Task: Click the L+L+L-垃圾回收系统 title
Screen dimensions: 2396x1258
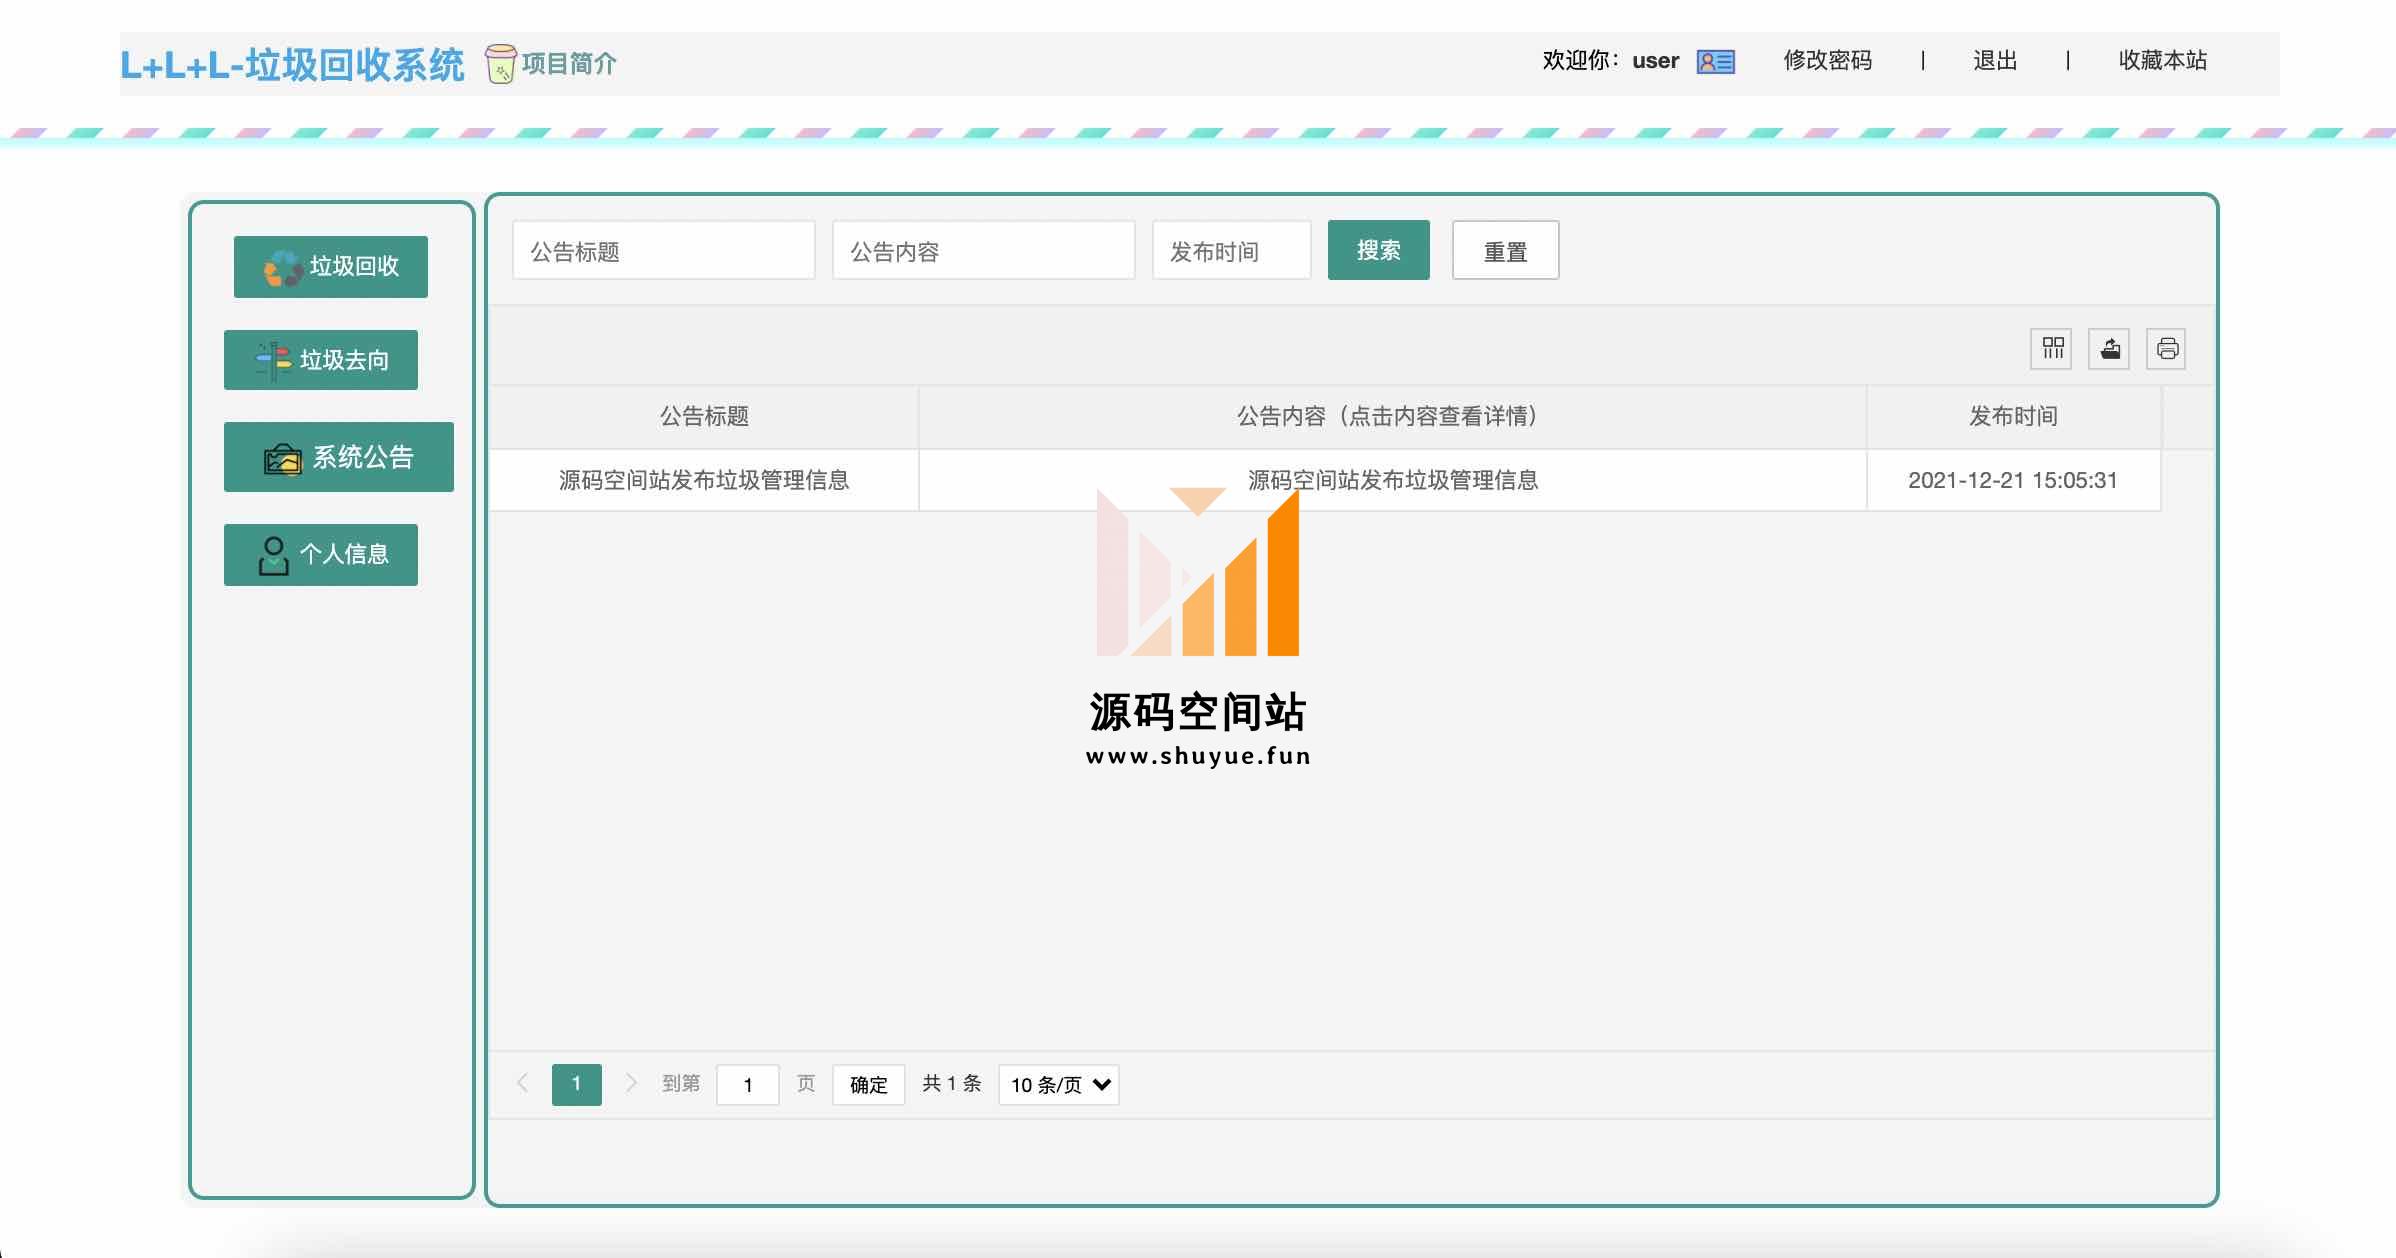Action: 292,65
